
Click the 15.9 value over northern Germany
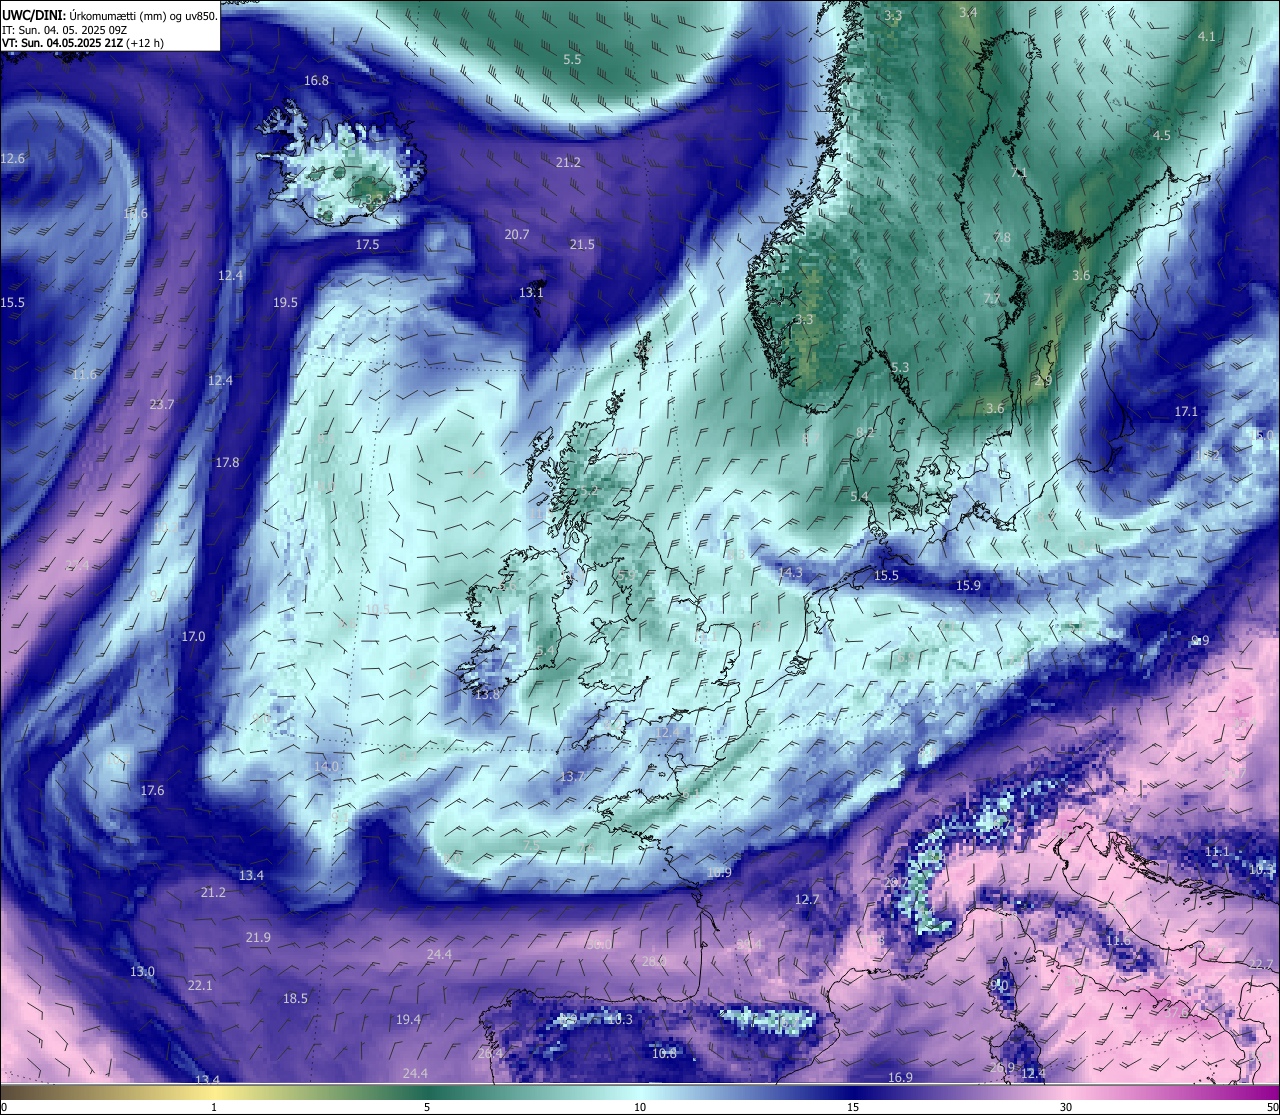pos(968,585)
